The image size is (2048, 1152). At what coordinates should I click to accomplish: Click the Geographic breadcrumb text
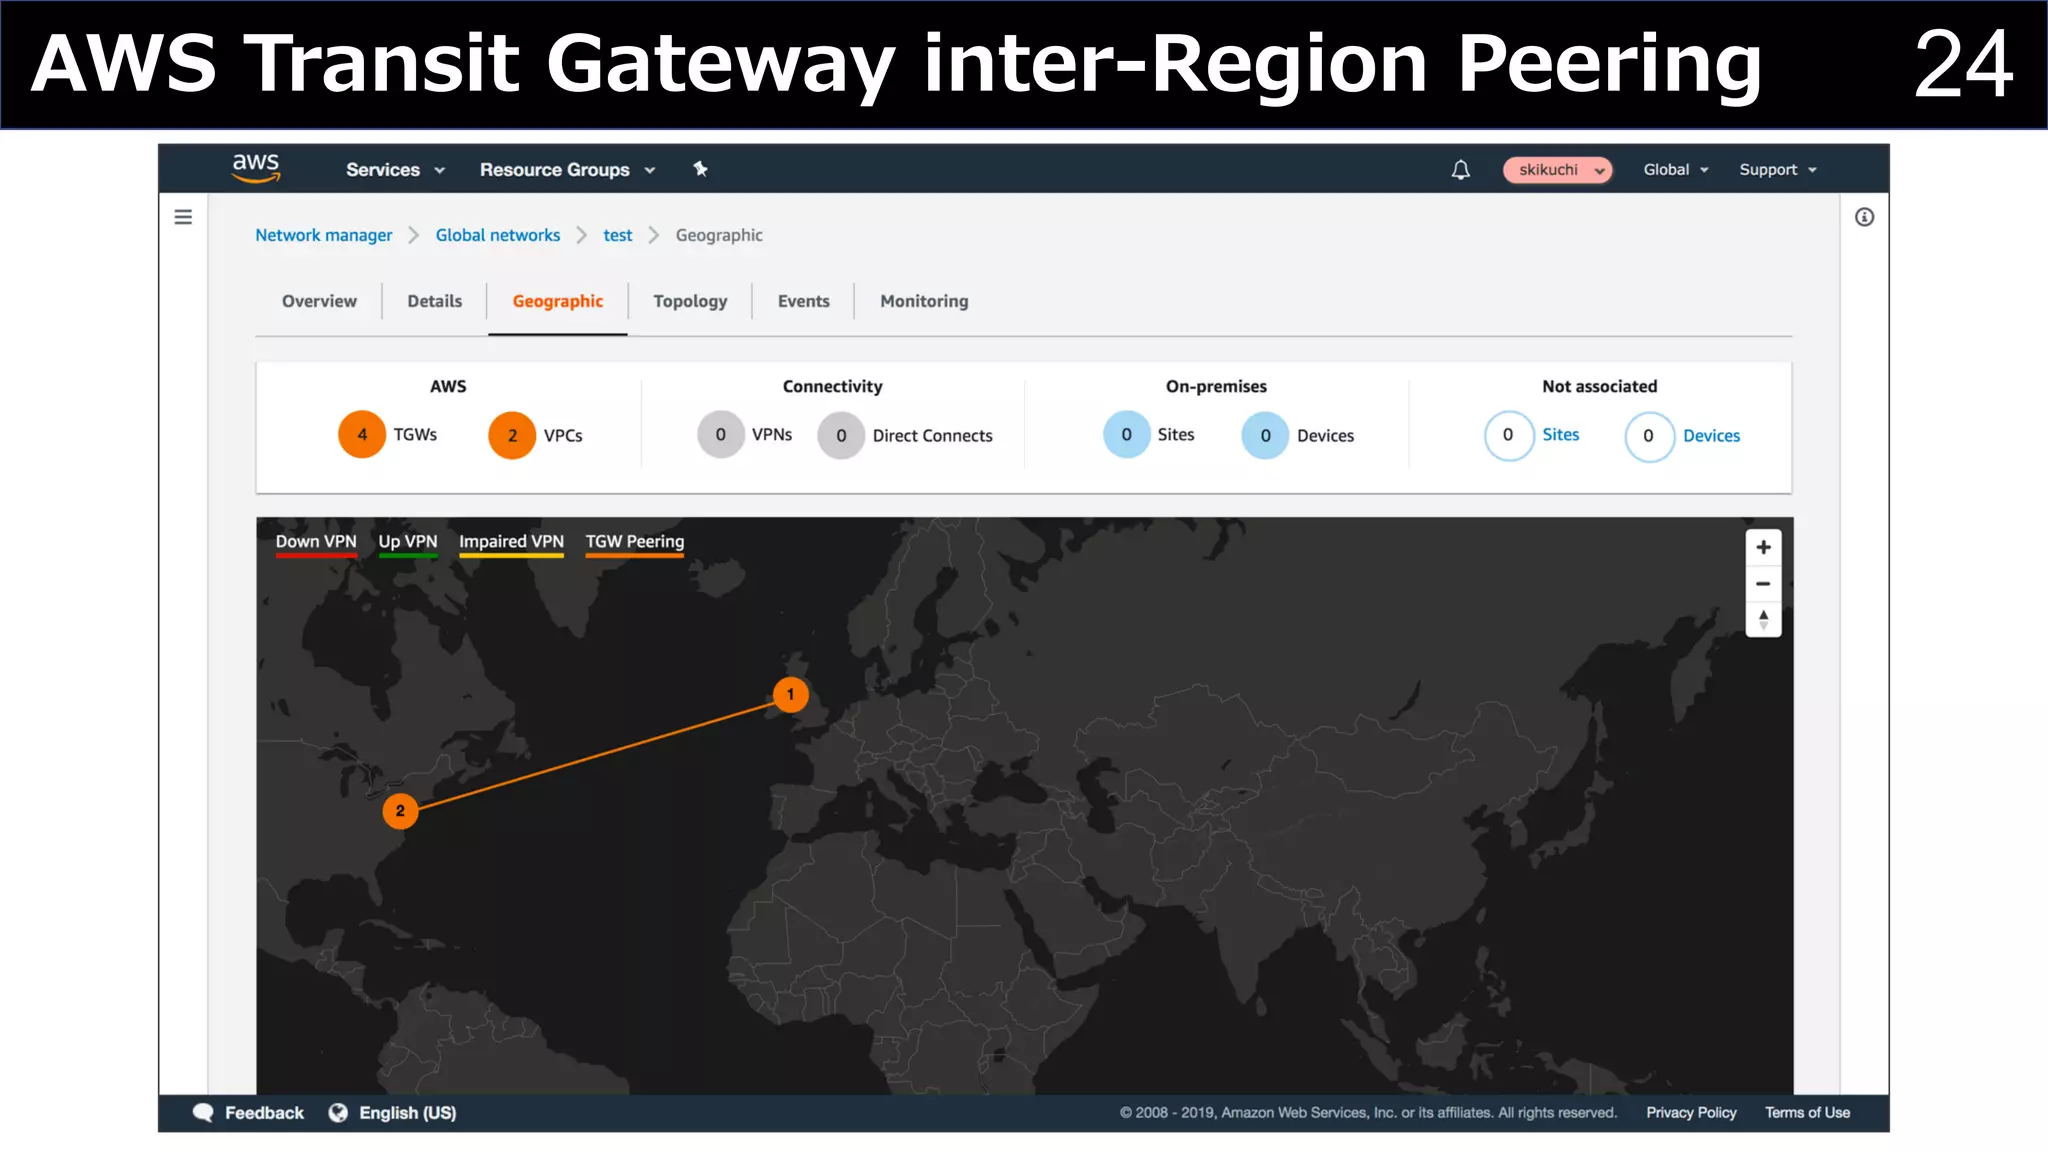(719, 235)
